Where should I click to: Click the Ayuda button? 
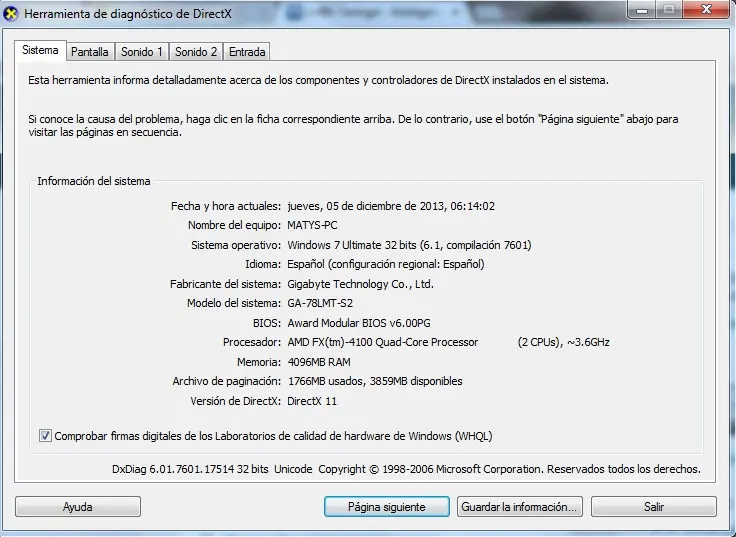78,506
